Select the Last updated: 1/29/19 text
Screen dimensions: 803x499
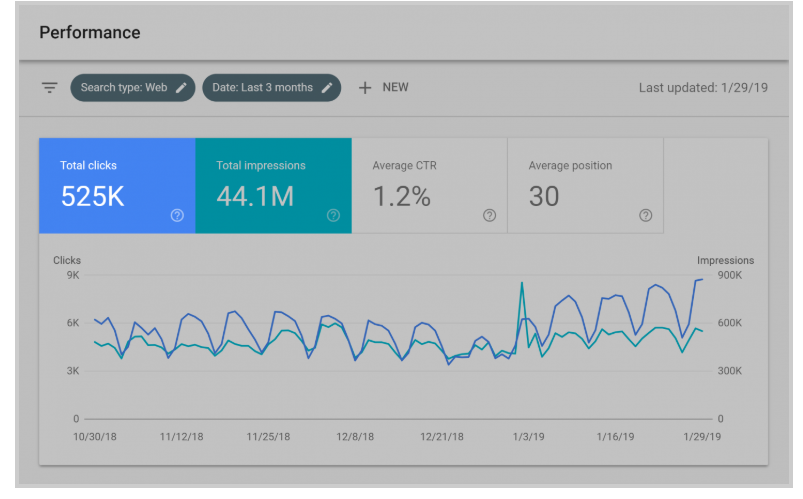point(703,88)
